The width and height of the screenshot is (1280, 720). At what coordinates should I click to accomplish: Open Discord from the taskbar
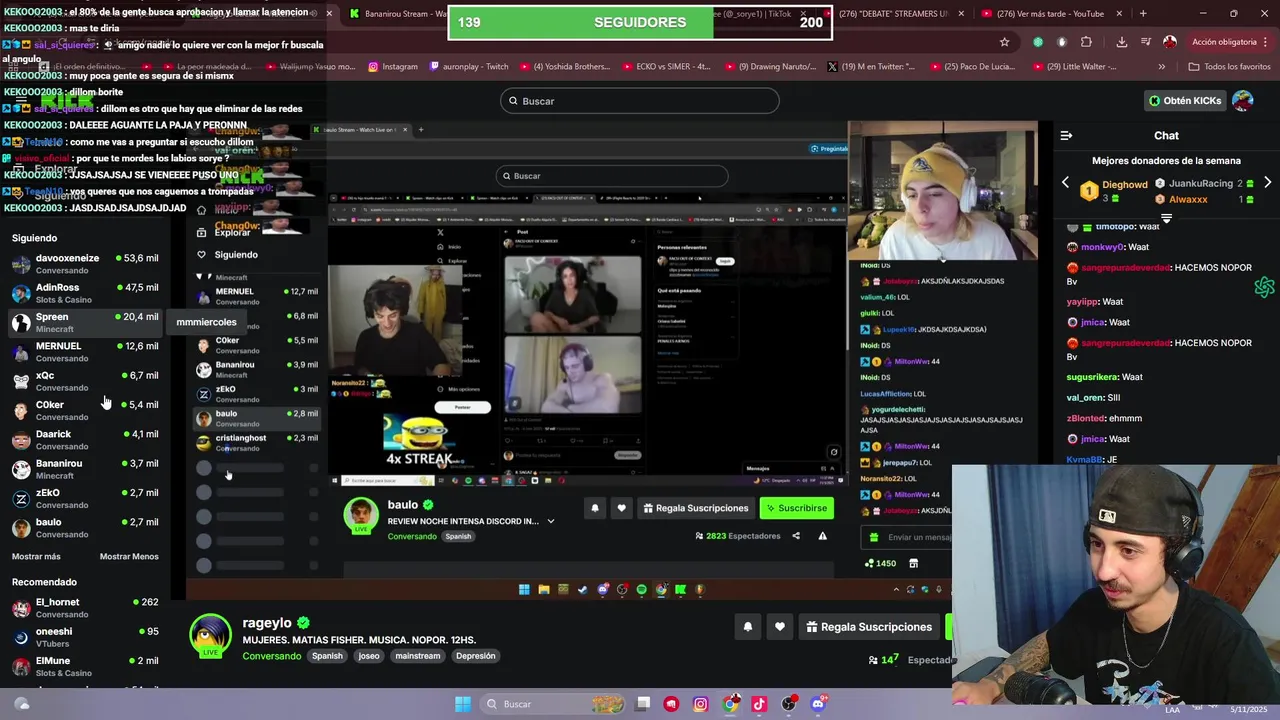(x=818, y=704)
